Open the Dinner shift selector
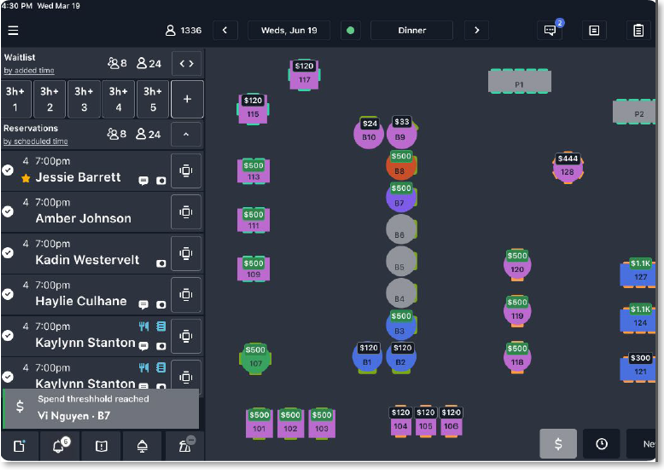 411,30
